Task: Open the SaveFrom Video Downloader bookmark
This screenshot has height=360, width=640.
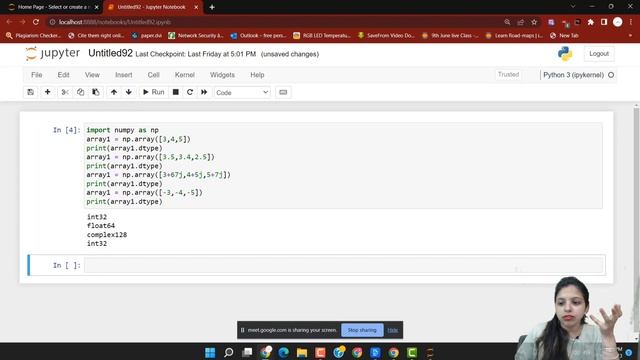Action: [x=386, y=36]
